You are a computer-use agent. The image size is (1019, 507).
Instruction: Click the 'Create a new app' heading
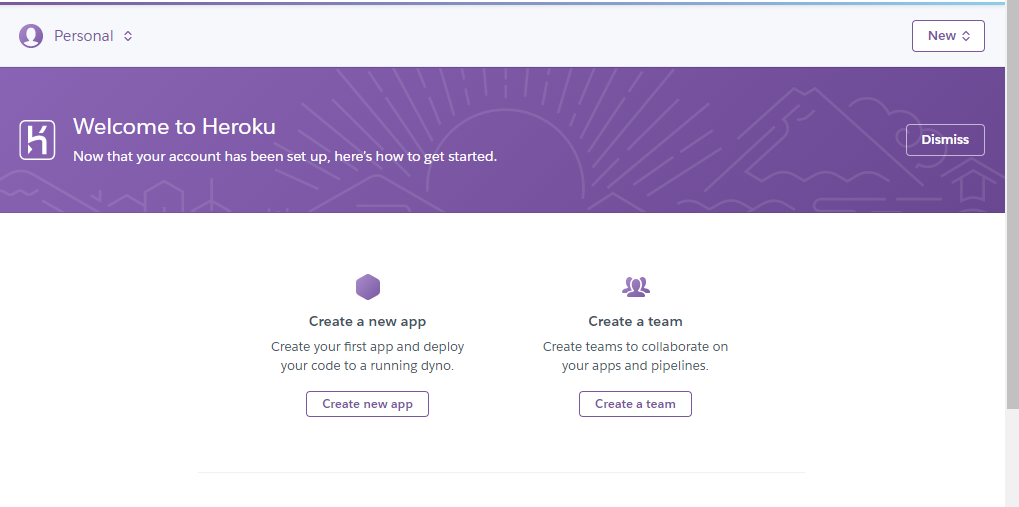pyautogui.click(x=367, y=321)
